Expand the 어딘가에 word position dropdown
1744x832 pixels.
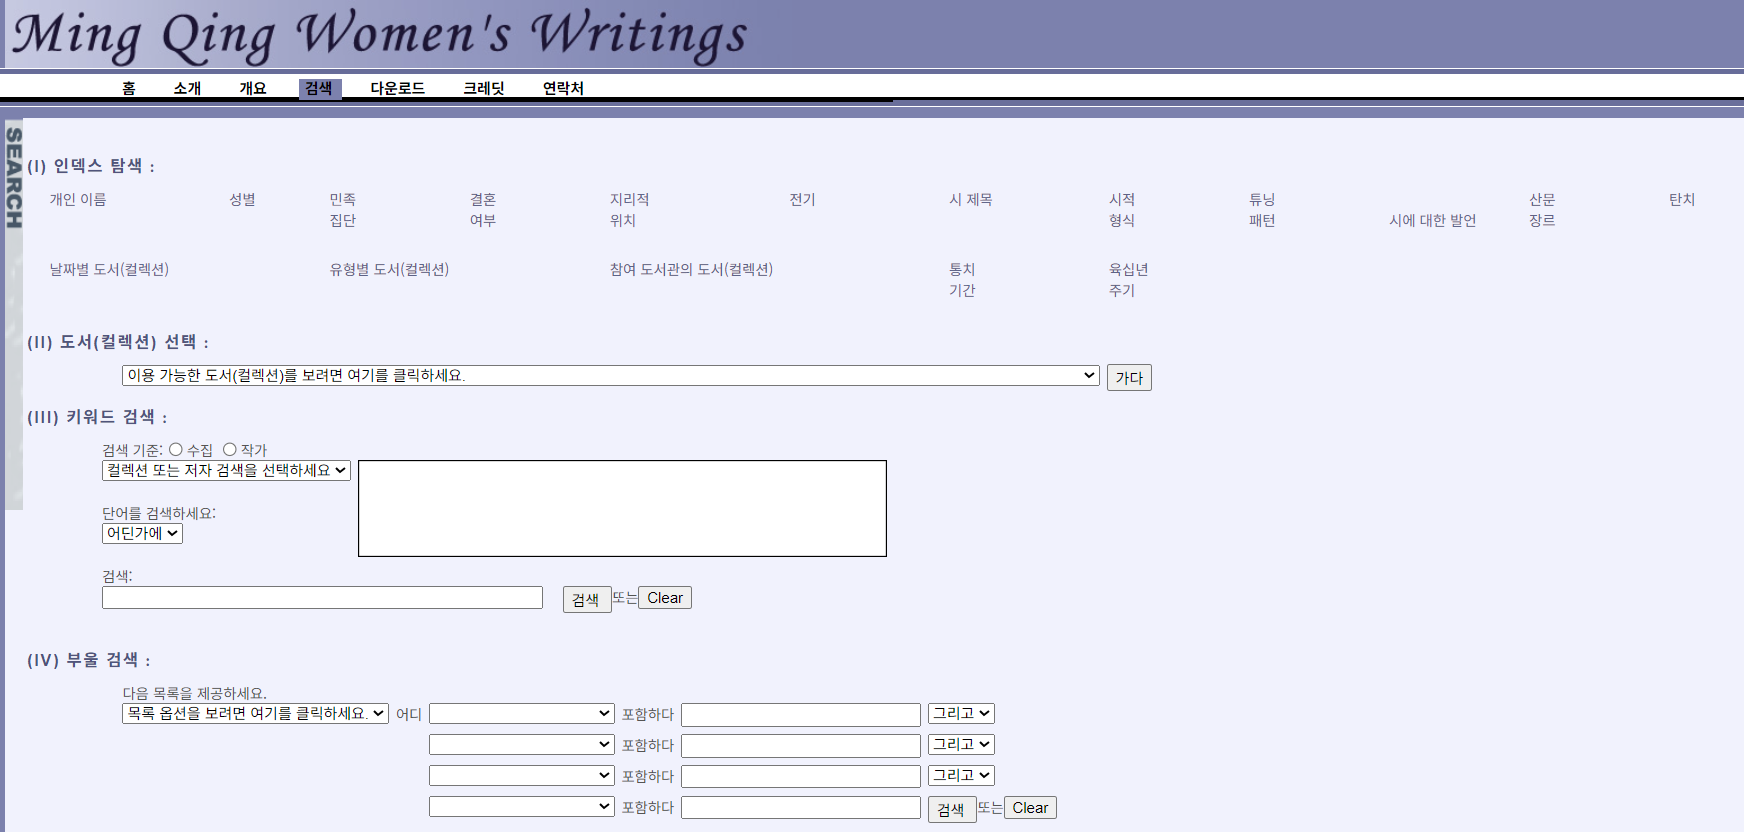(142, 534)
